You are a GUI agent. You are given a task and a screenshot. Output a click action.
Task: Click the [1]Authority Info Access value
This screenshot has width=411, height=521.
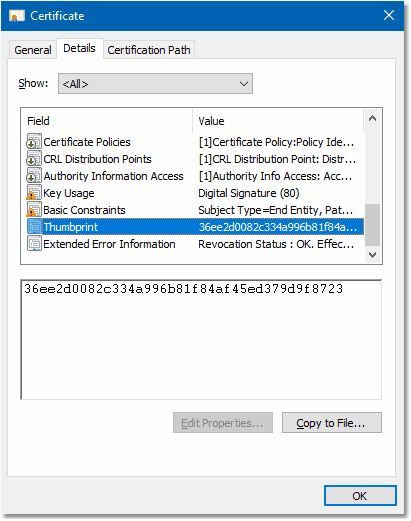click(275, 176)
